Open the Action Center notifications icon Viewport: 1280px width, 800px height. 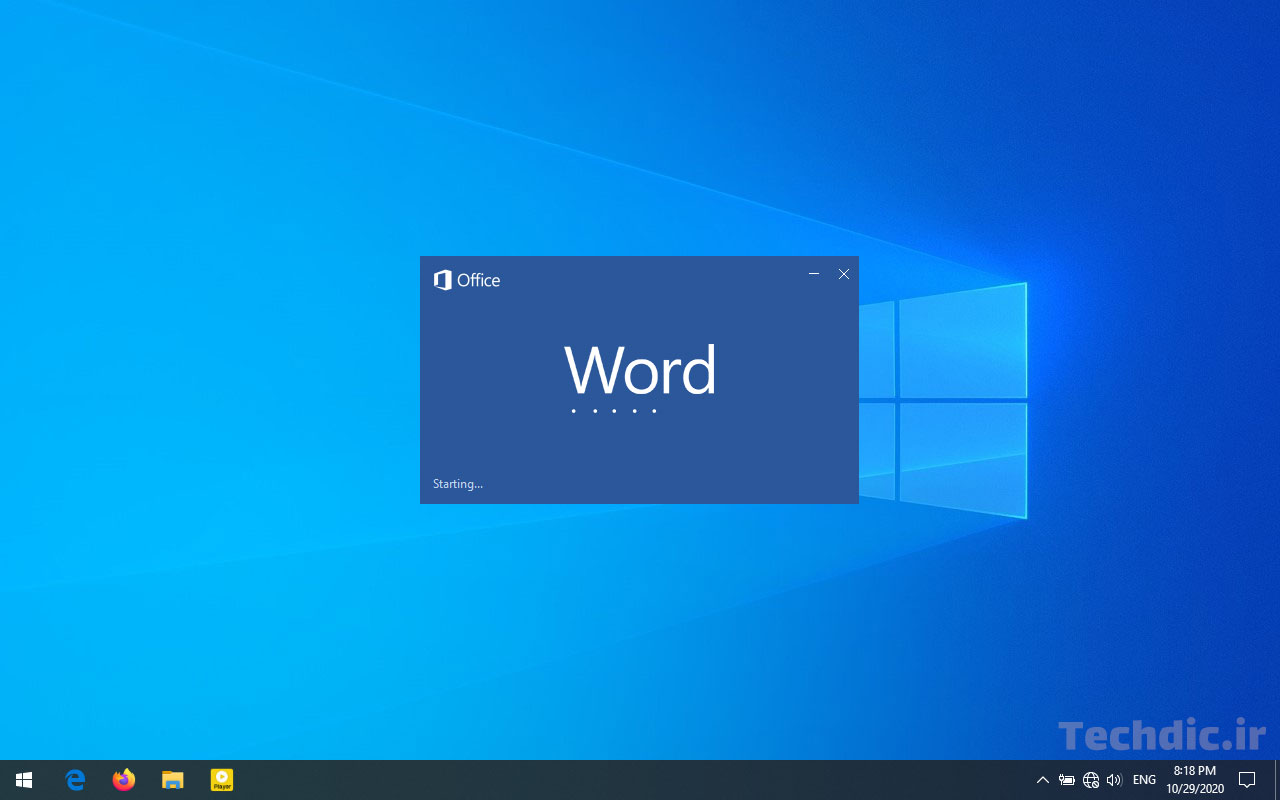[1247, 780]
